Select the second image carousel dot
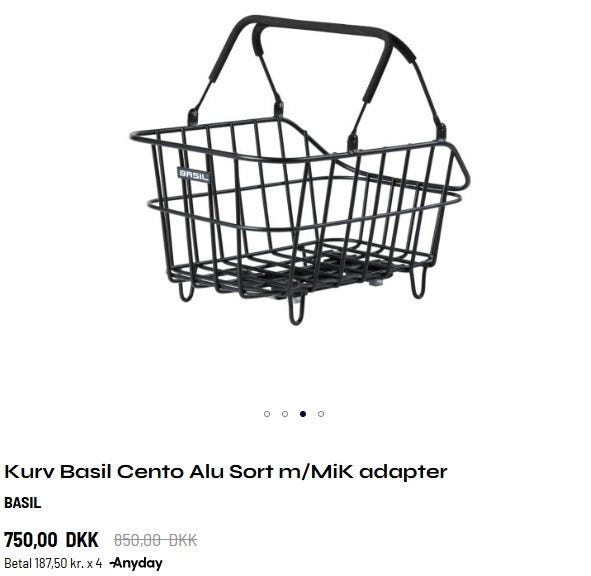The width and height of the screenshot is (591, 576). [285, 414]
